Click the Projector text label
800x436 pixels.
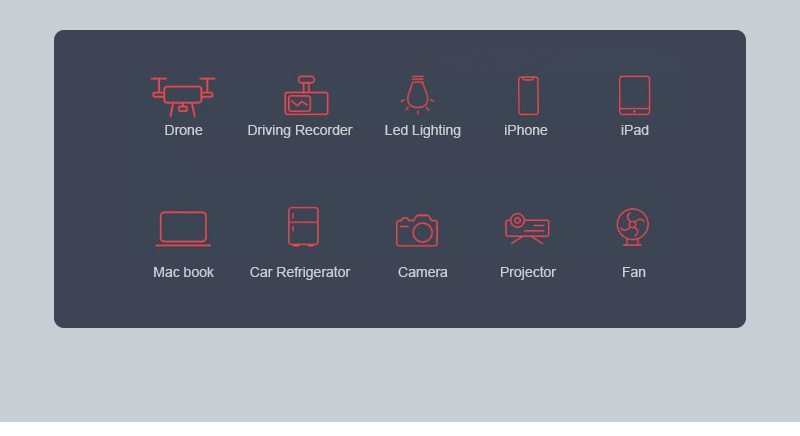[x=528, y=272]
